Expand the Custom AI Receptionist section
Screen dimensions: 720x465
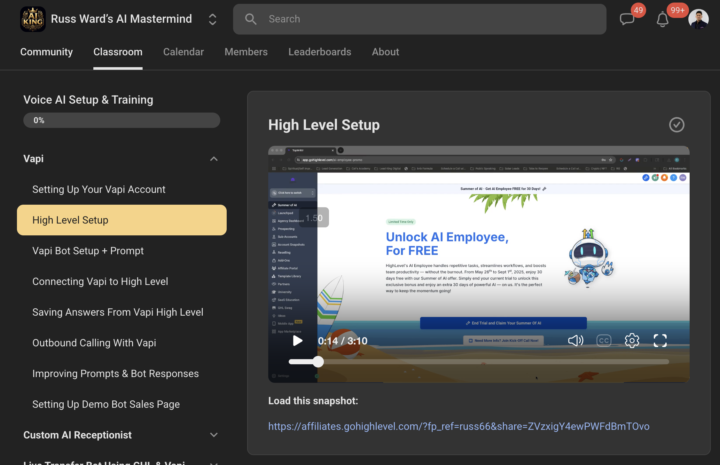[214, 435]
